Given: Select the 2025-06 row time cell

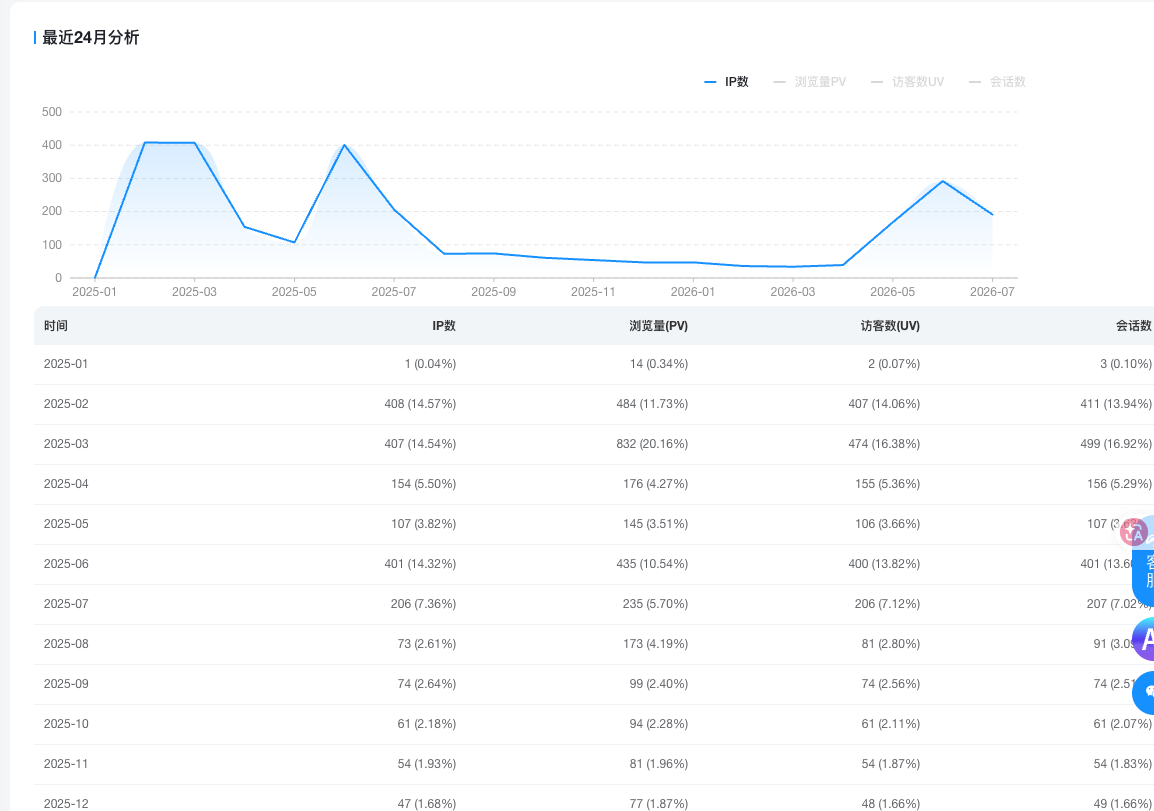Looking at the screenshot, I should (x=66, y=564).
